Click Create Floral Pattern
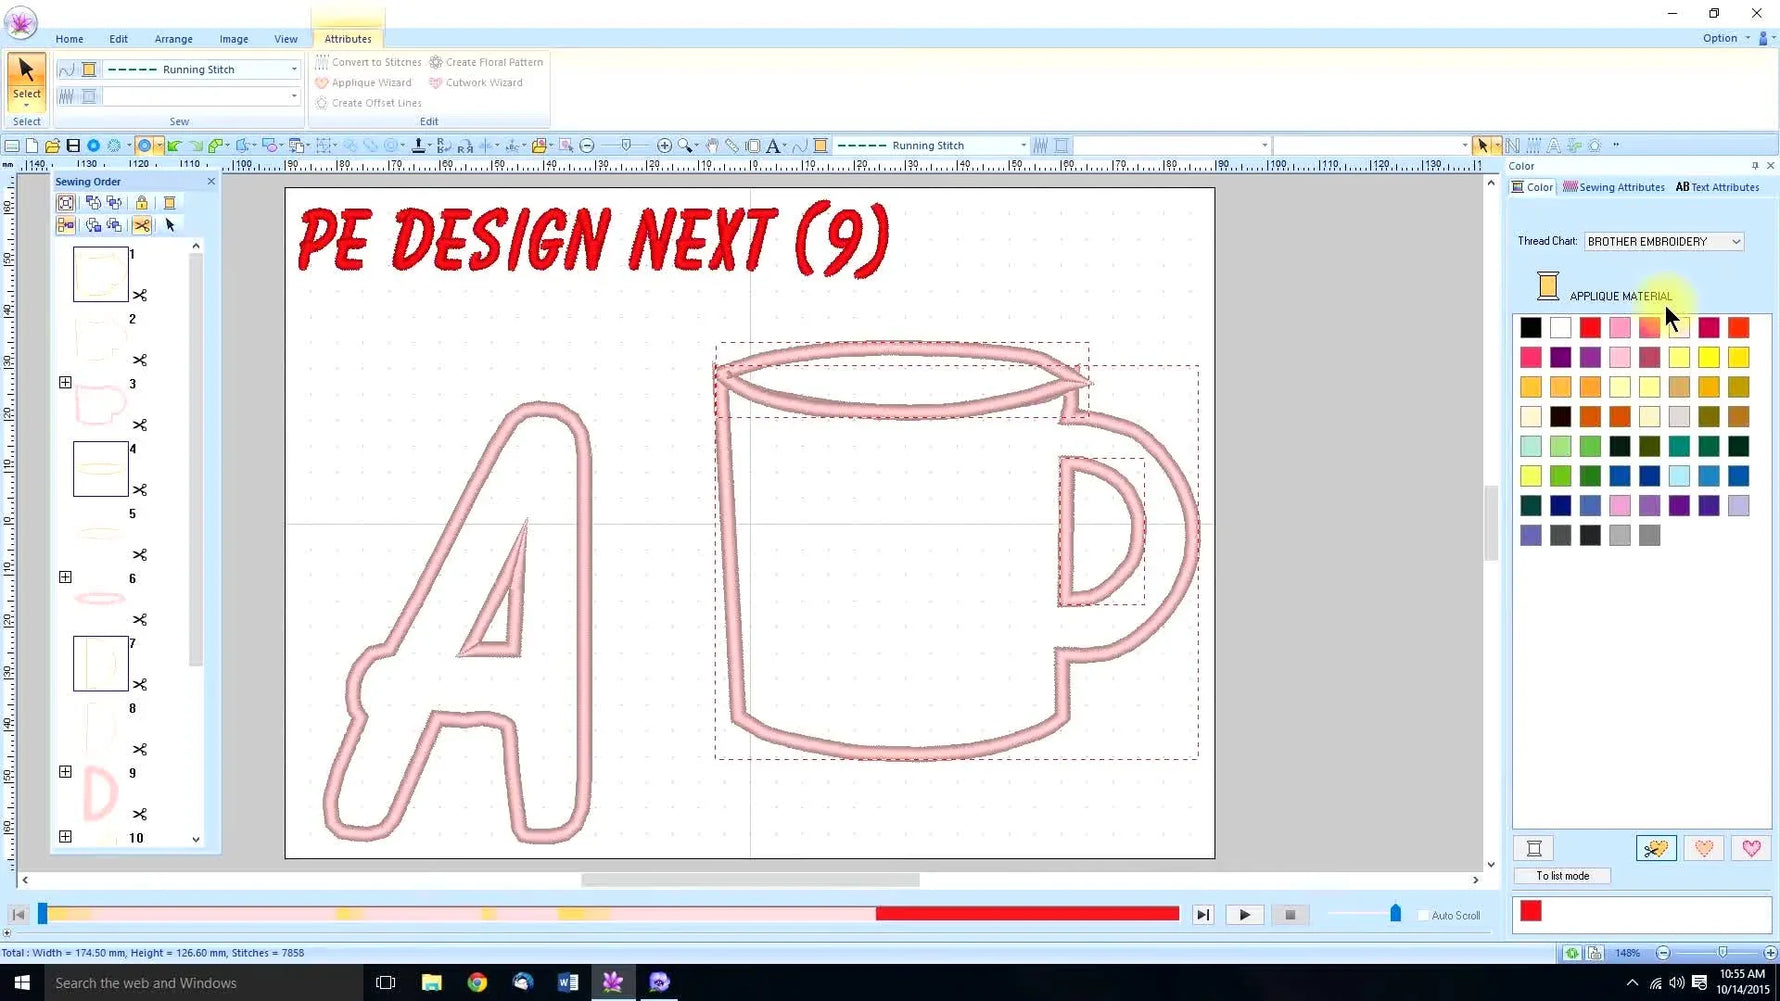 pos(486,62)
